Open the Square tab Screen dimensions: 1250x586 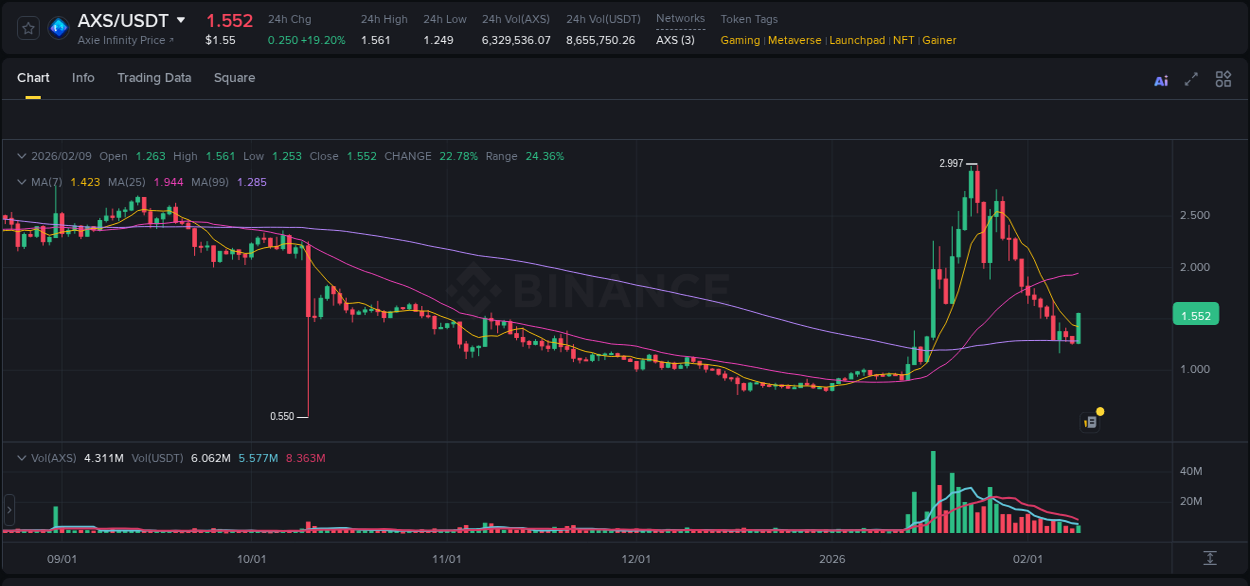[234, 77]
